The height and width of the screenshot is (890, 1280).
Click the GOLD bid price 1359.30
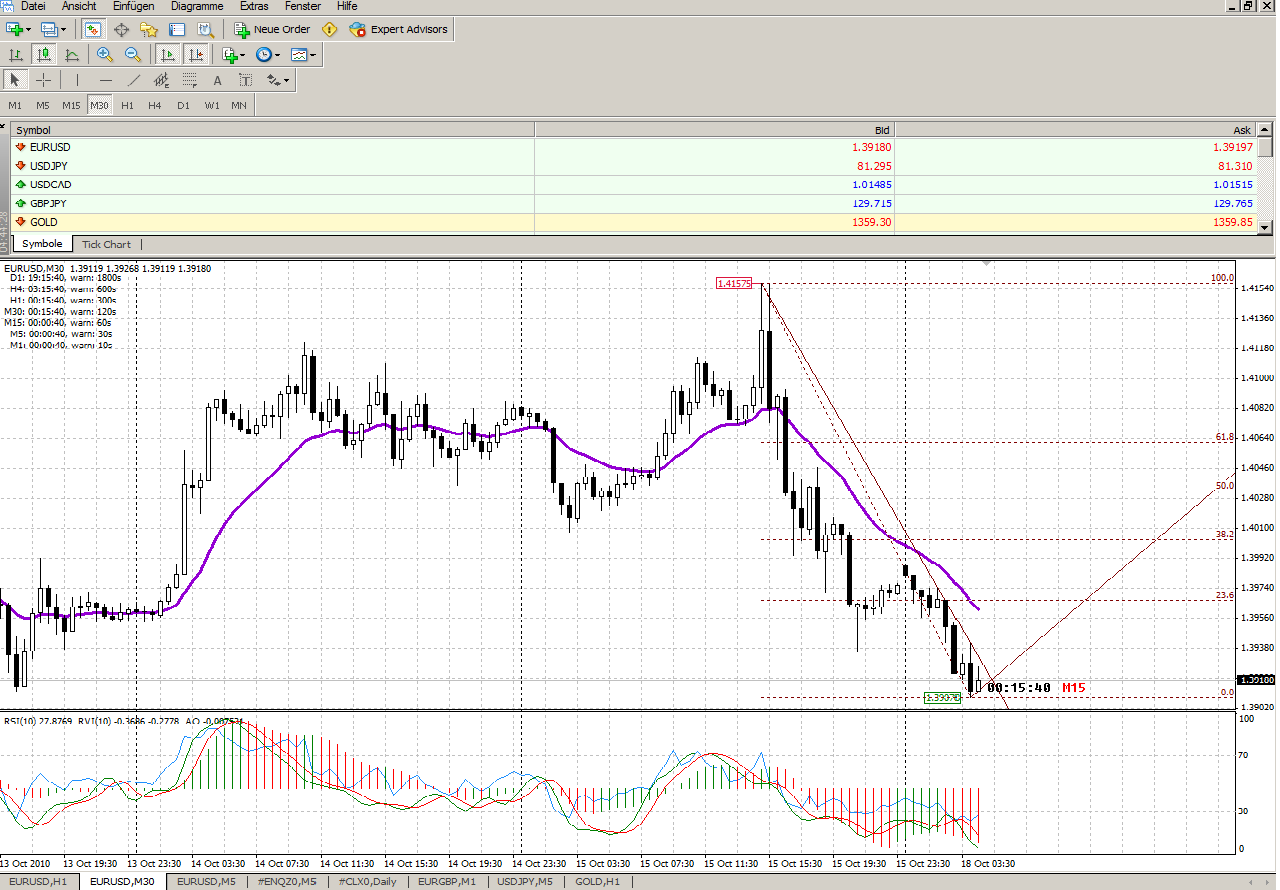tap(872, 222)
